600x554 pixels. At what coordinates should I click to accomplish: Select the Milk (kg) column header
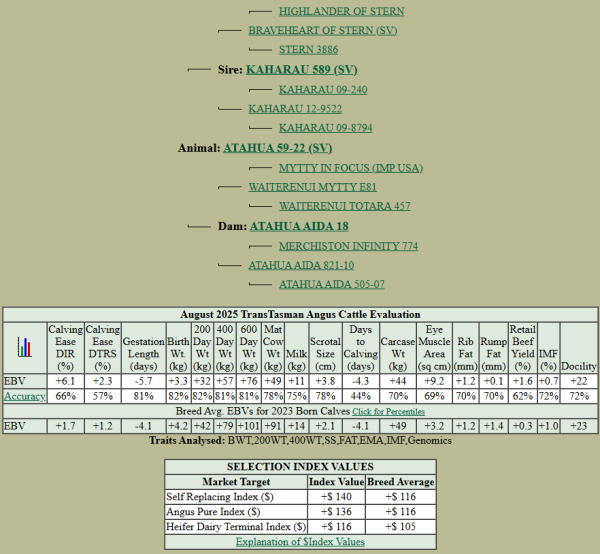pos(297,348)
